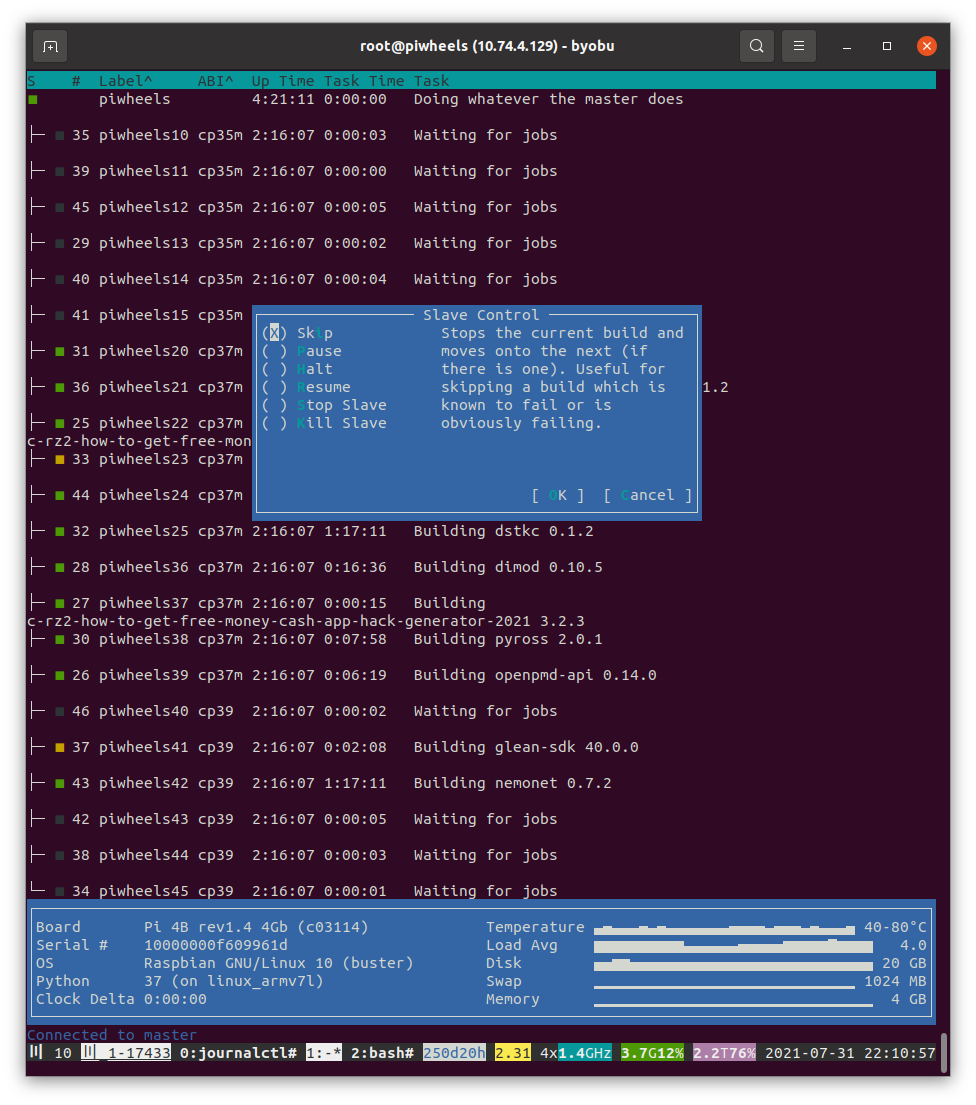Click 'Building pyross 2.0.1' task text
Viewport: 976px width, 1105px height.
508,639
